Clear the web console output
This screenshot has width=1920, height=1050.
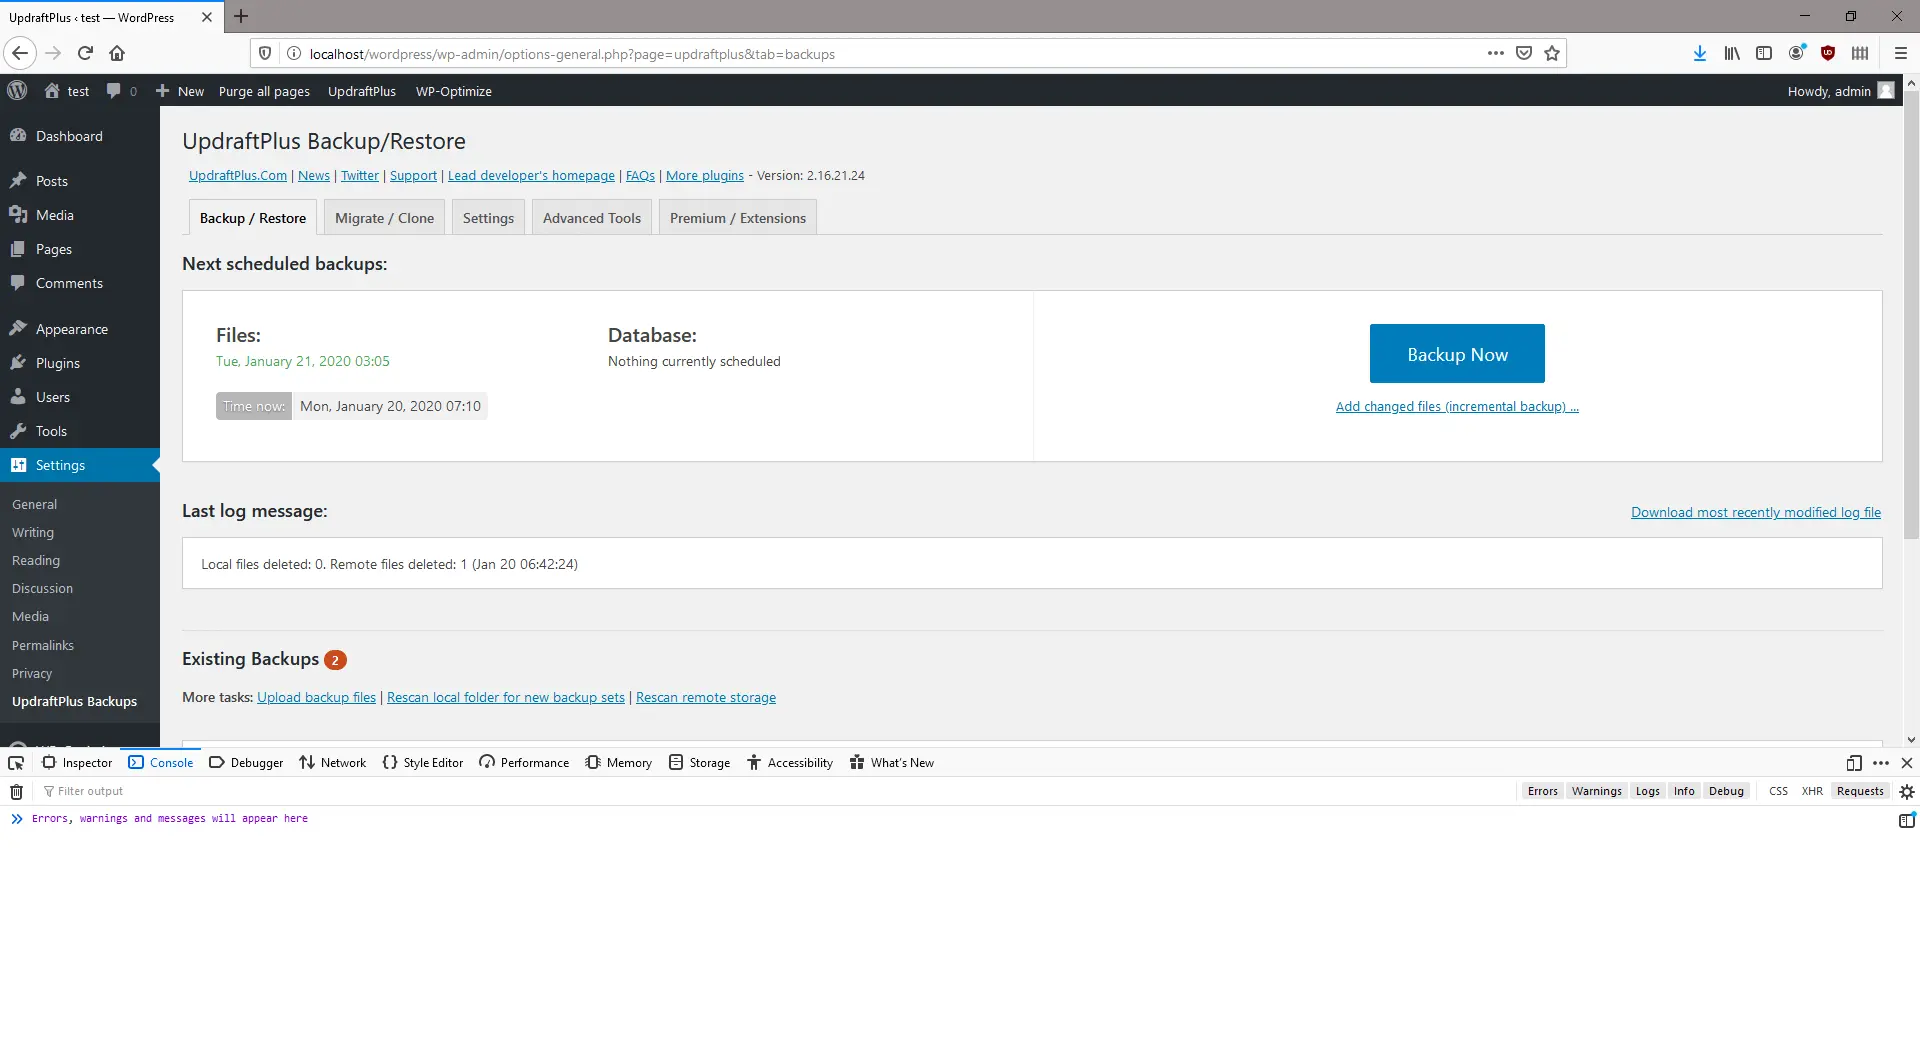(x=16, y=792)
